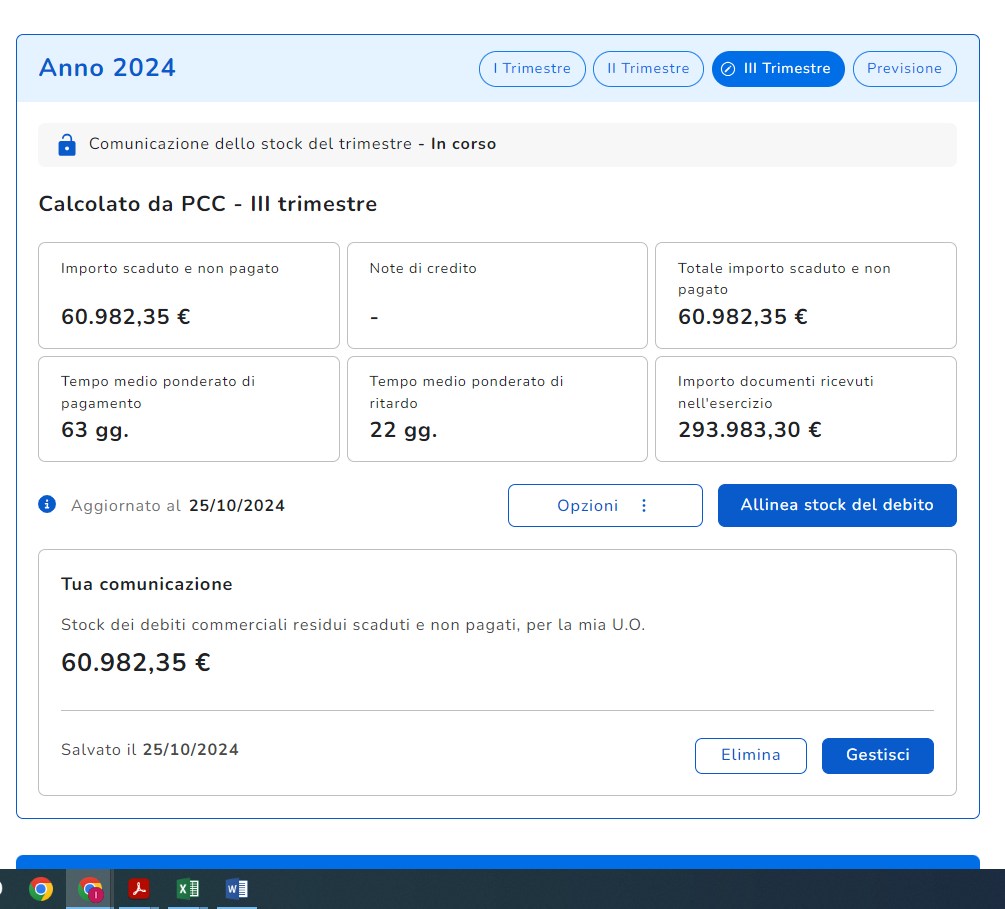
Task: Open the Previsione tab
Action: [904, 69]
